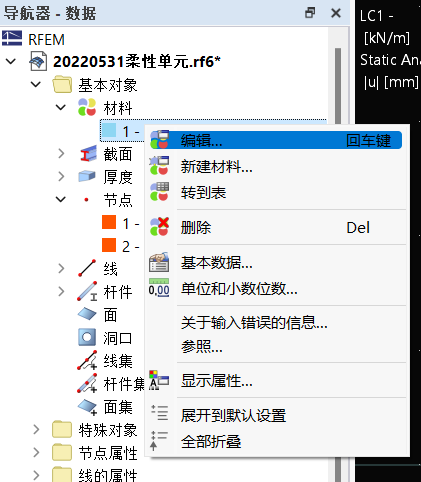Choose 参照... from the context menu

click(x=202, y=347)
